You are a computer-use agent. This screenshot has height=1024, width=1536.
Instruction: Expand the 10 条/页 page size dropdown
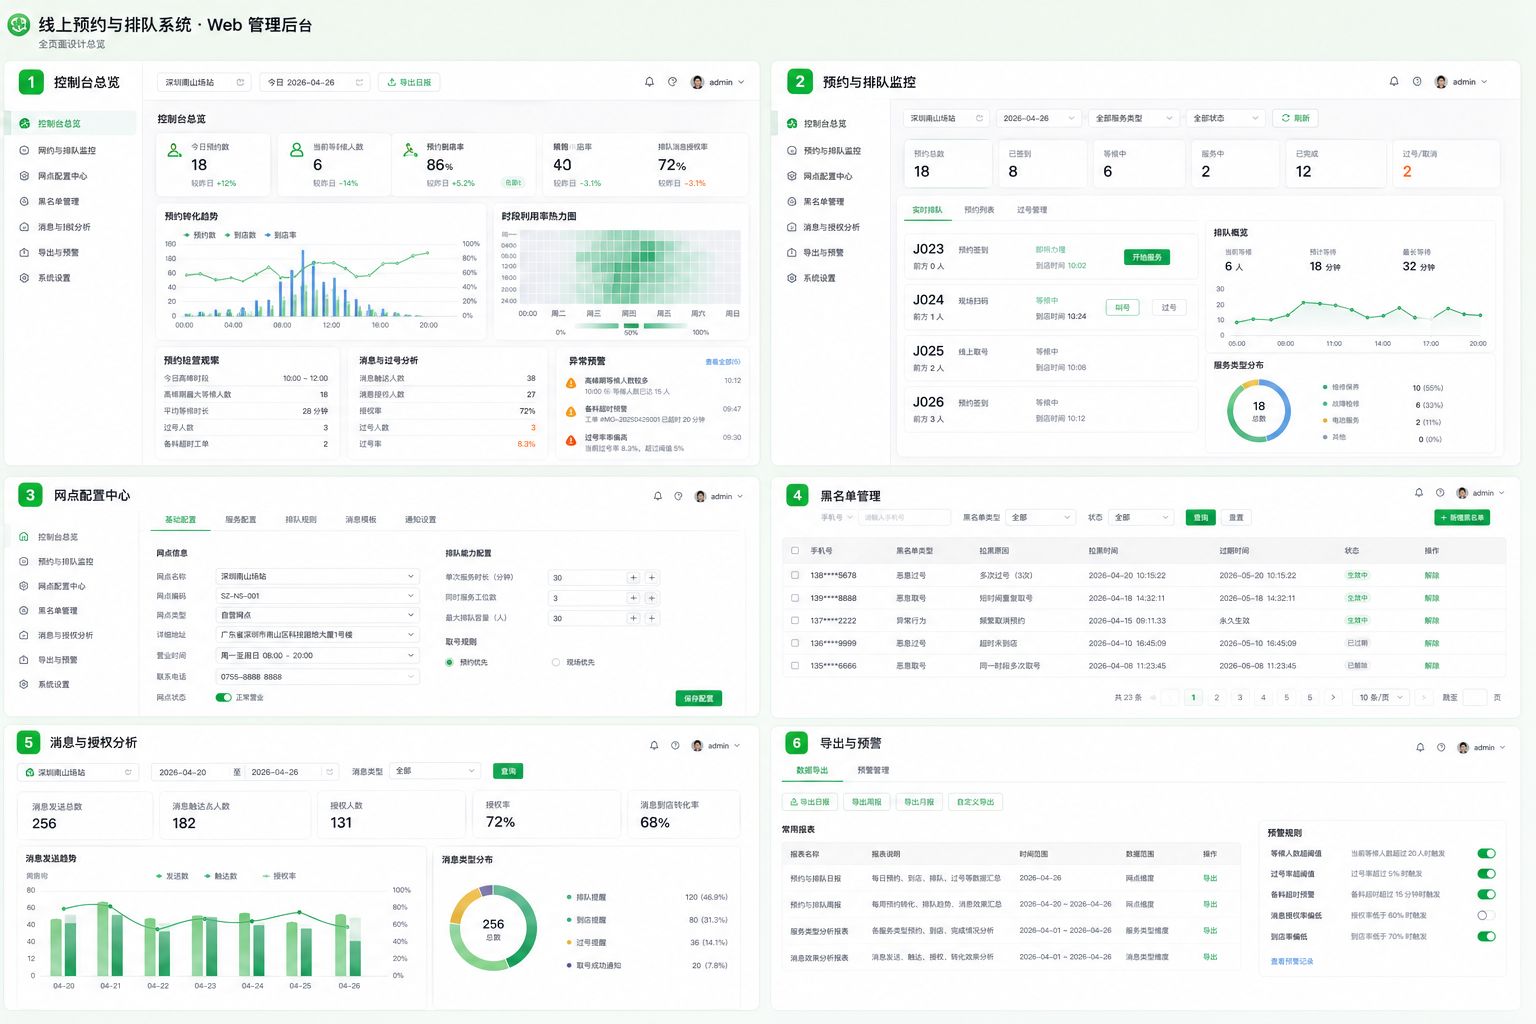tap(1381, 697)
